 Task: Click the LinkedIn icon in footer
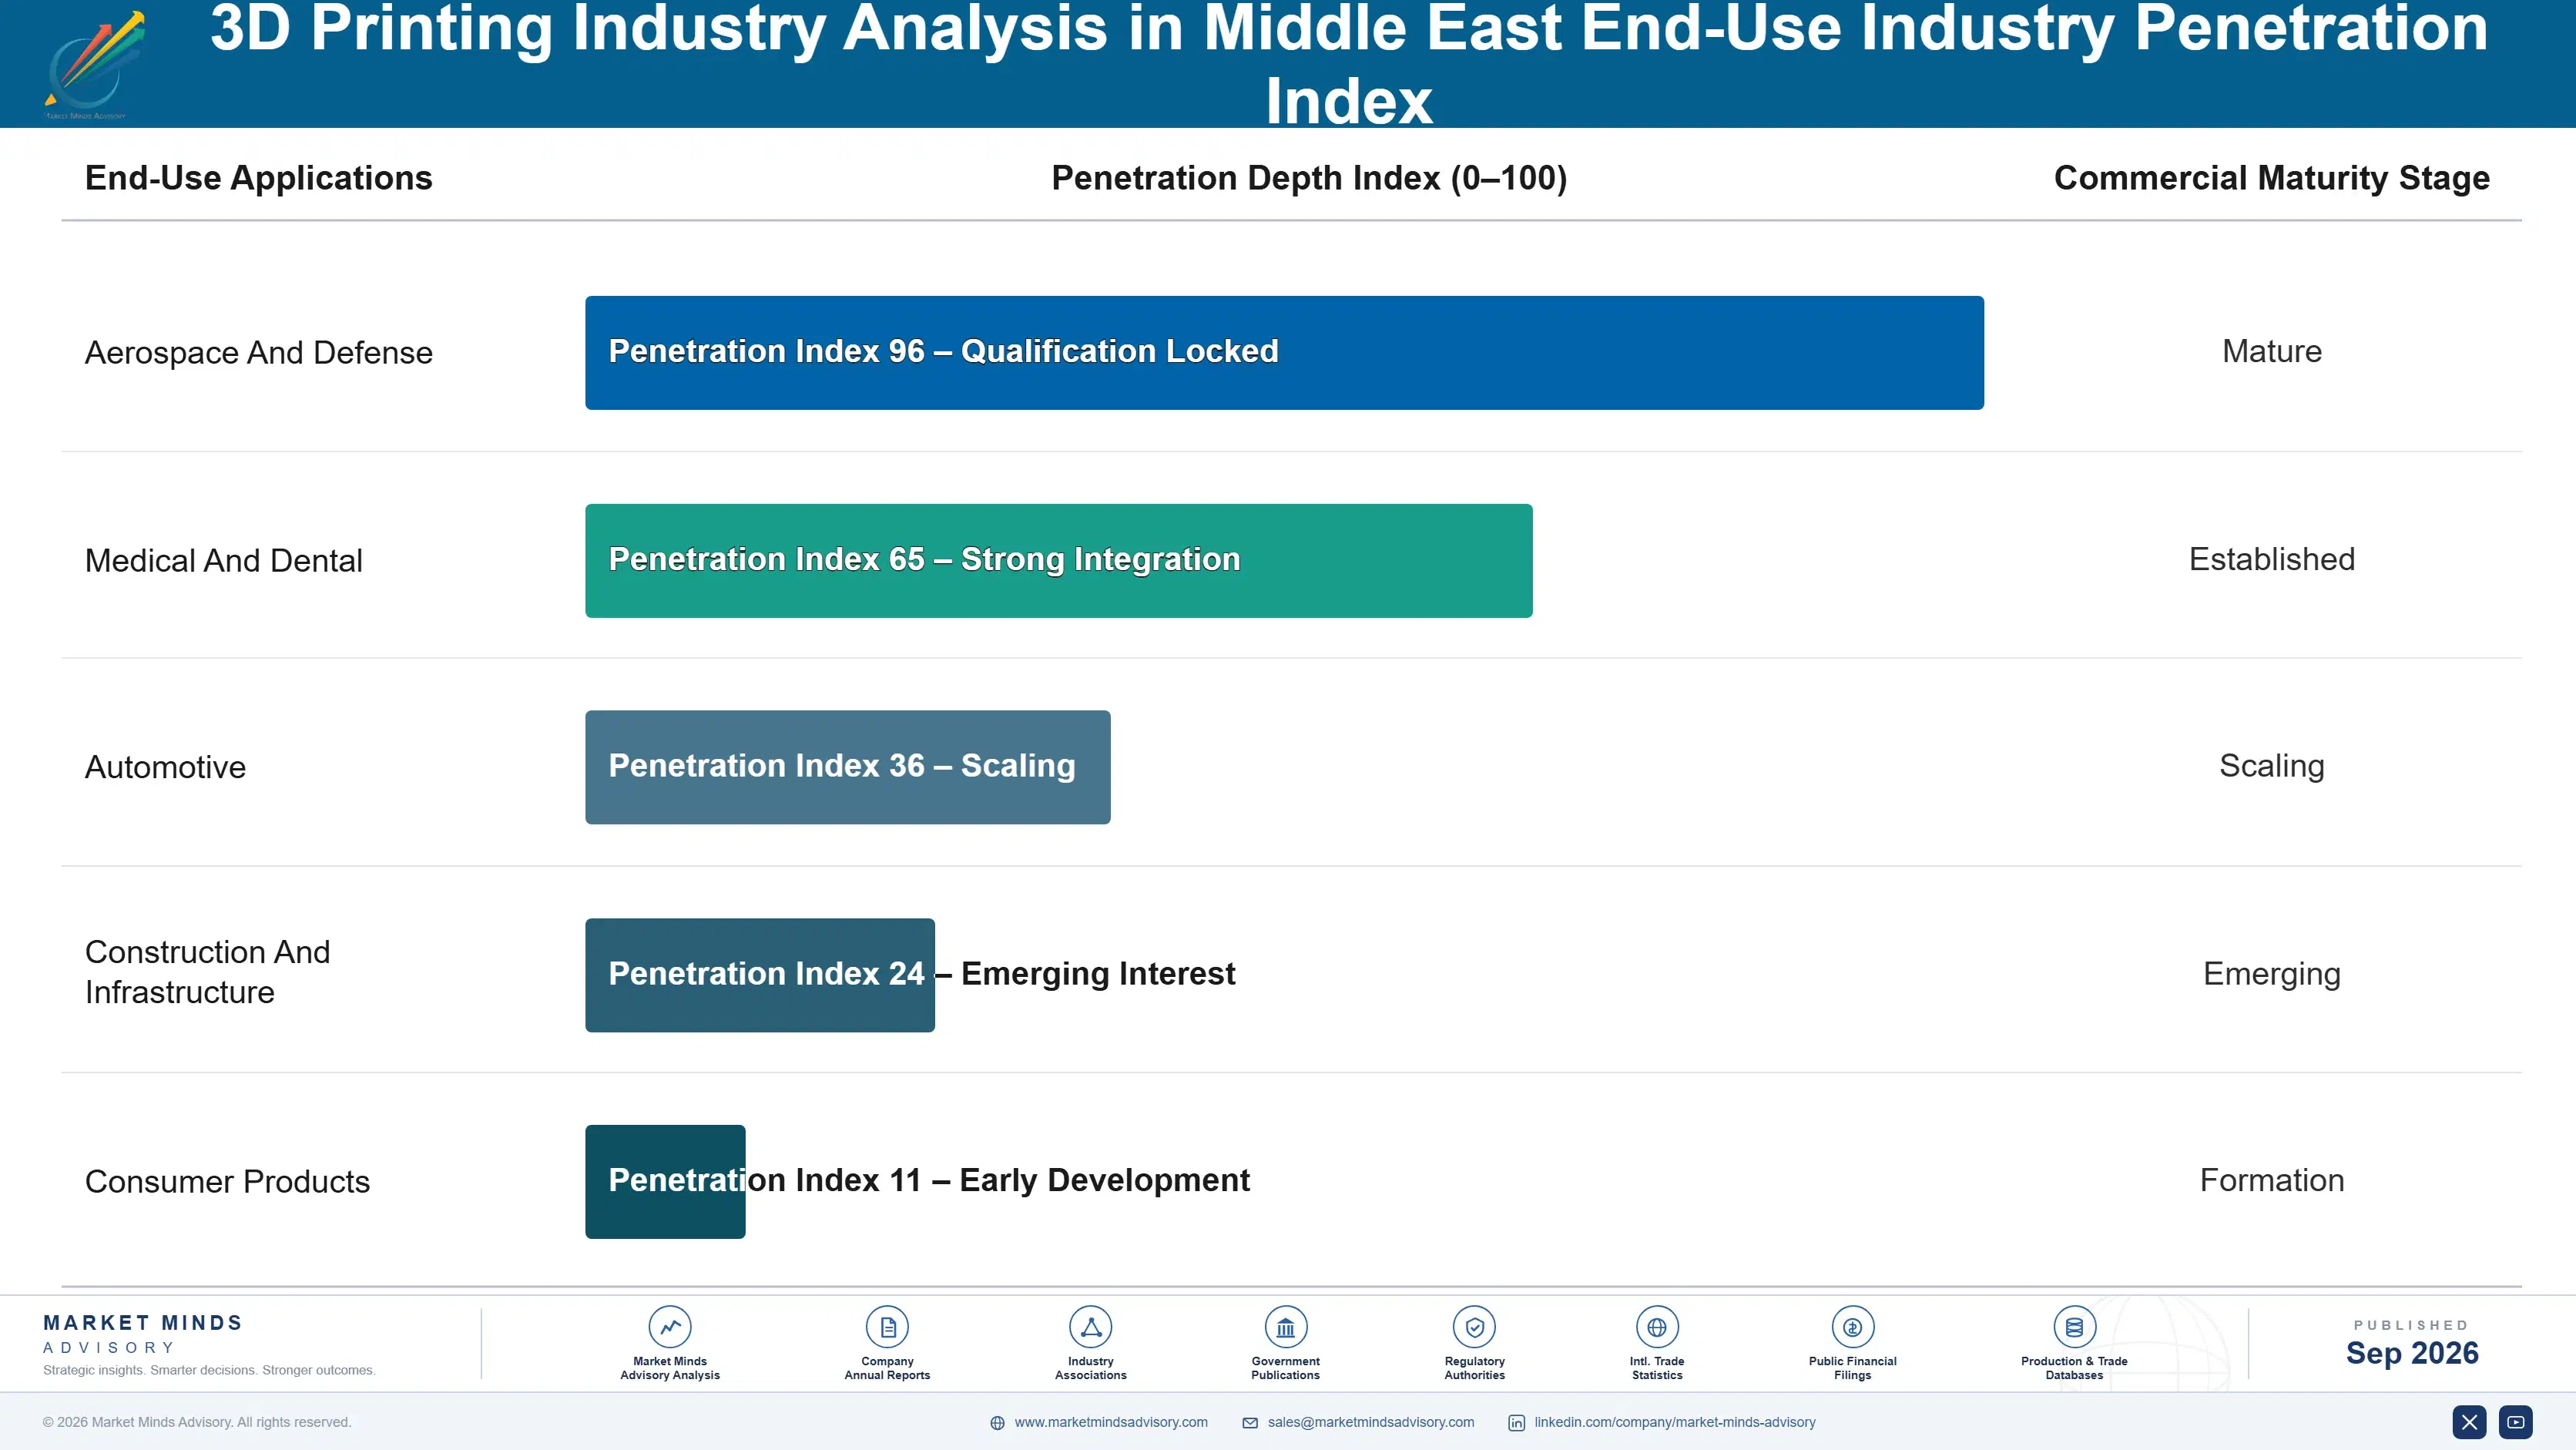[x=1516, y=1423]
